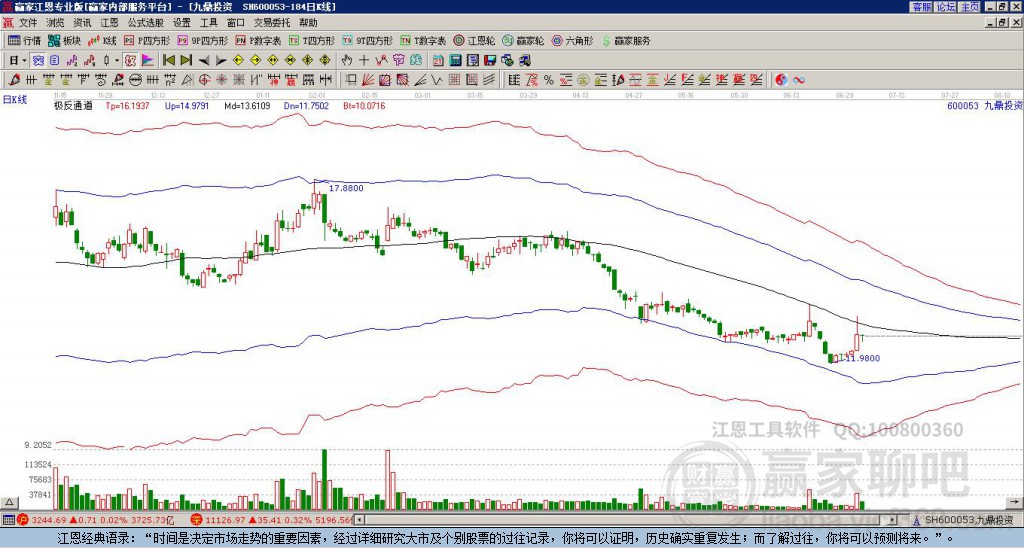Click the yin-yang taiji icon
Screen dimensions: 1024x548
click(781, 80)
